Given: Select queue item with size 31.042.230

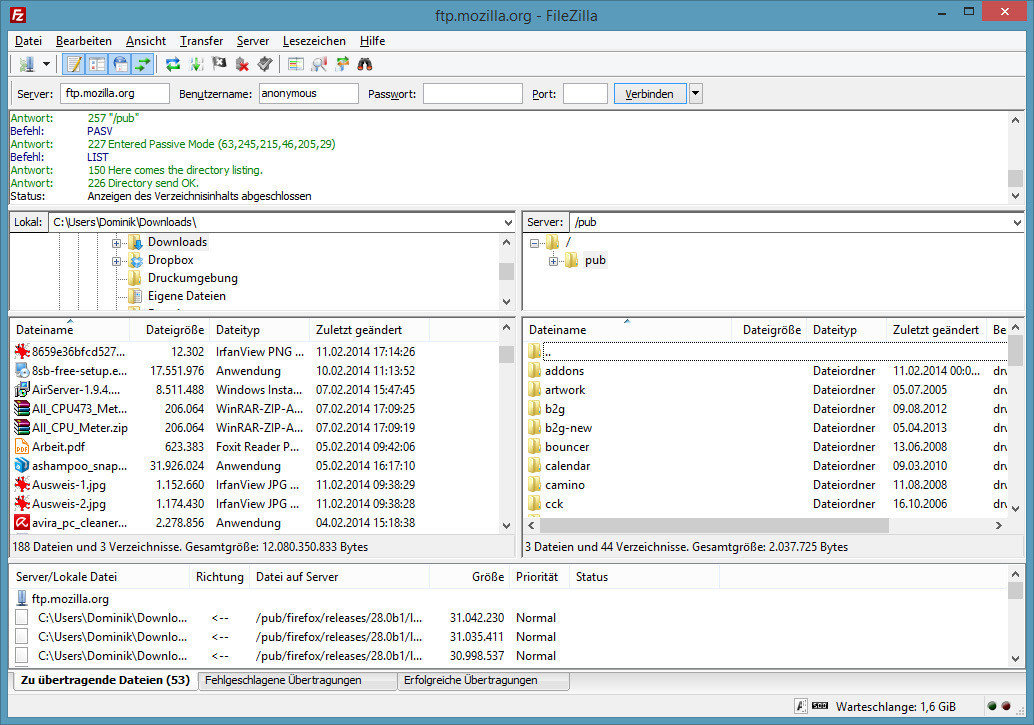Looking at the screenshot, I should [287, 618].
